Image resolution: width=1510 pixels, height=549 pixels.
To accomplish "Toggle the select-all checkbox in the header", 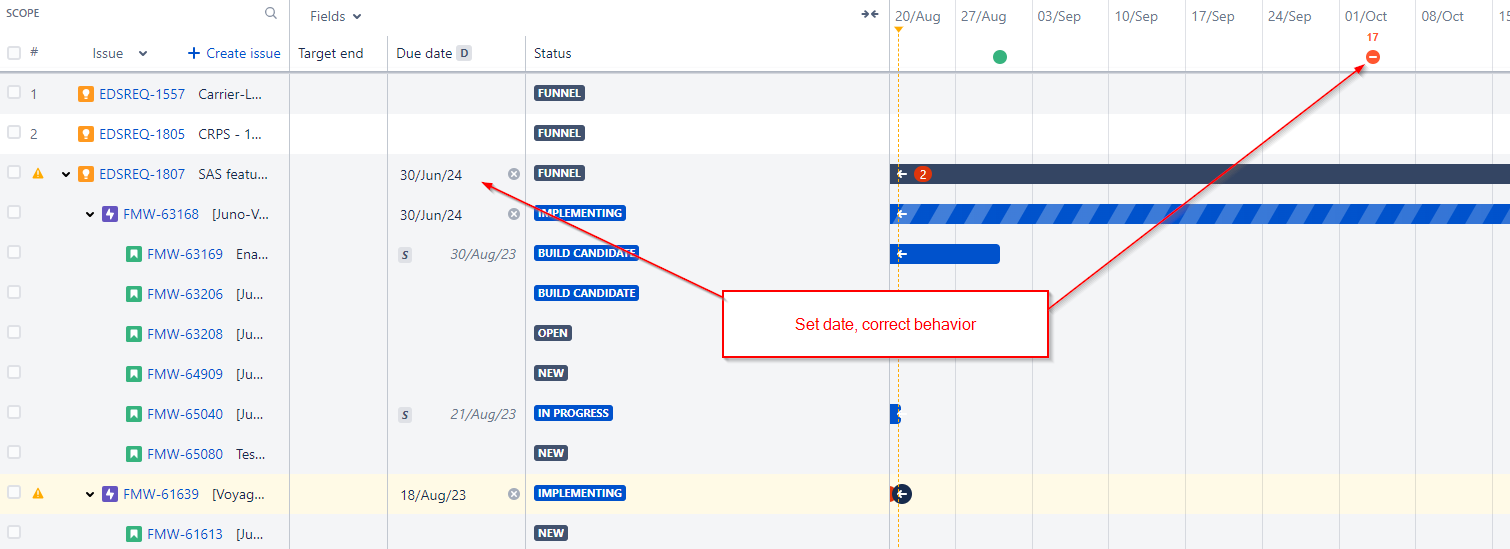I will [14, 53].
